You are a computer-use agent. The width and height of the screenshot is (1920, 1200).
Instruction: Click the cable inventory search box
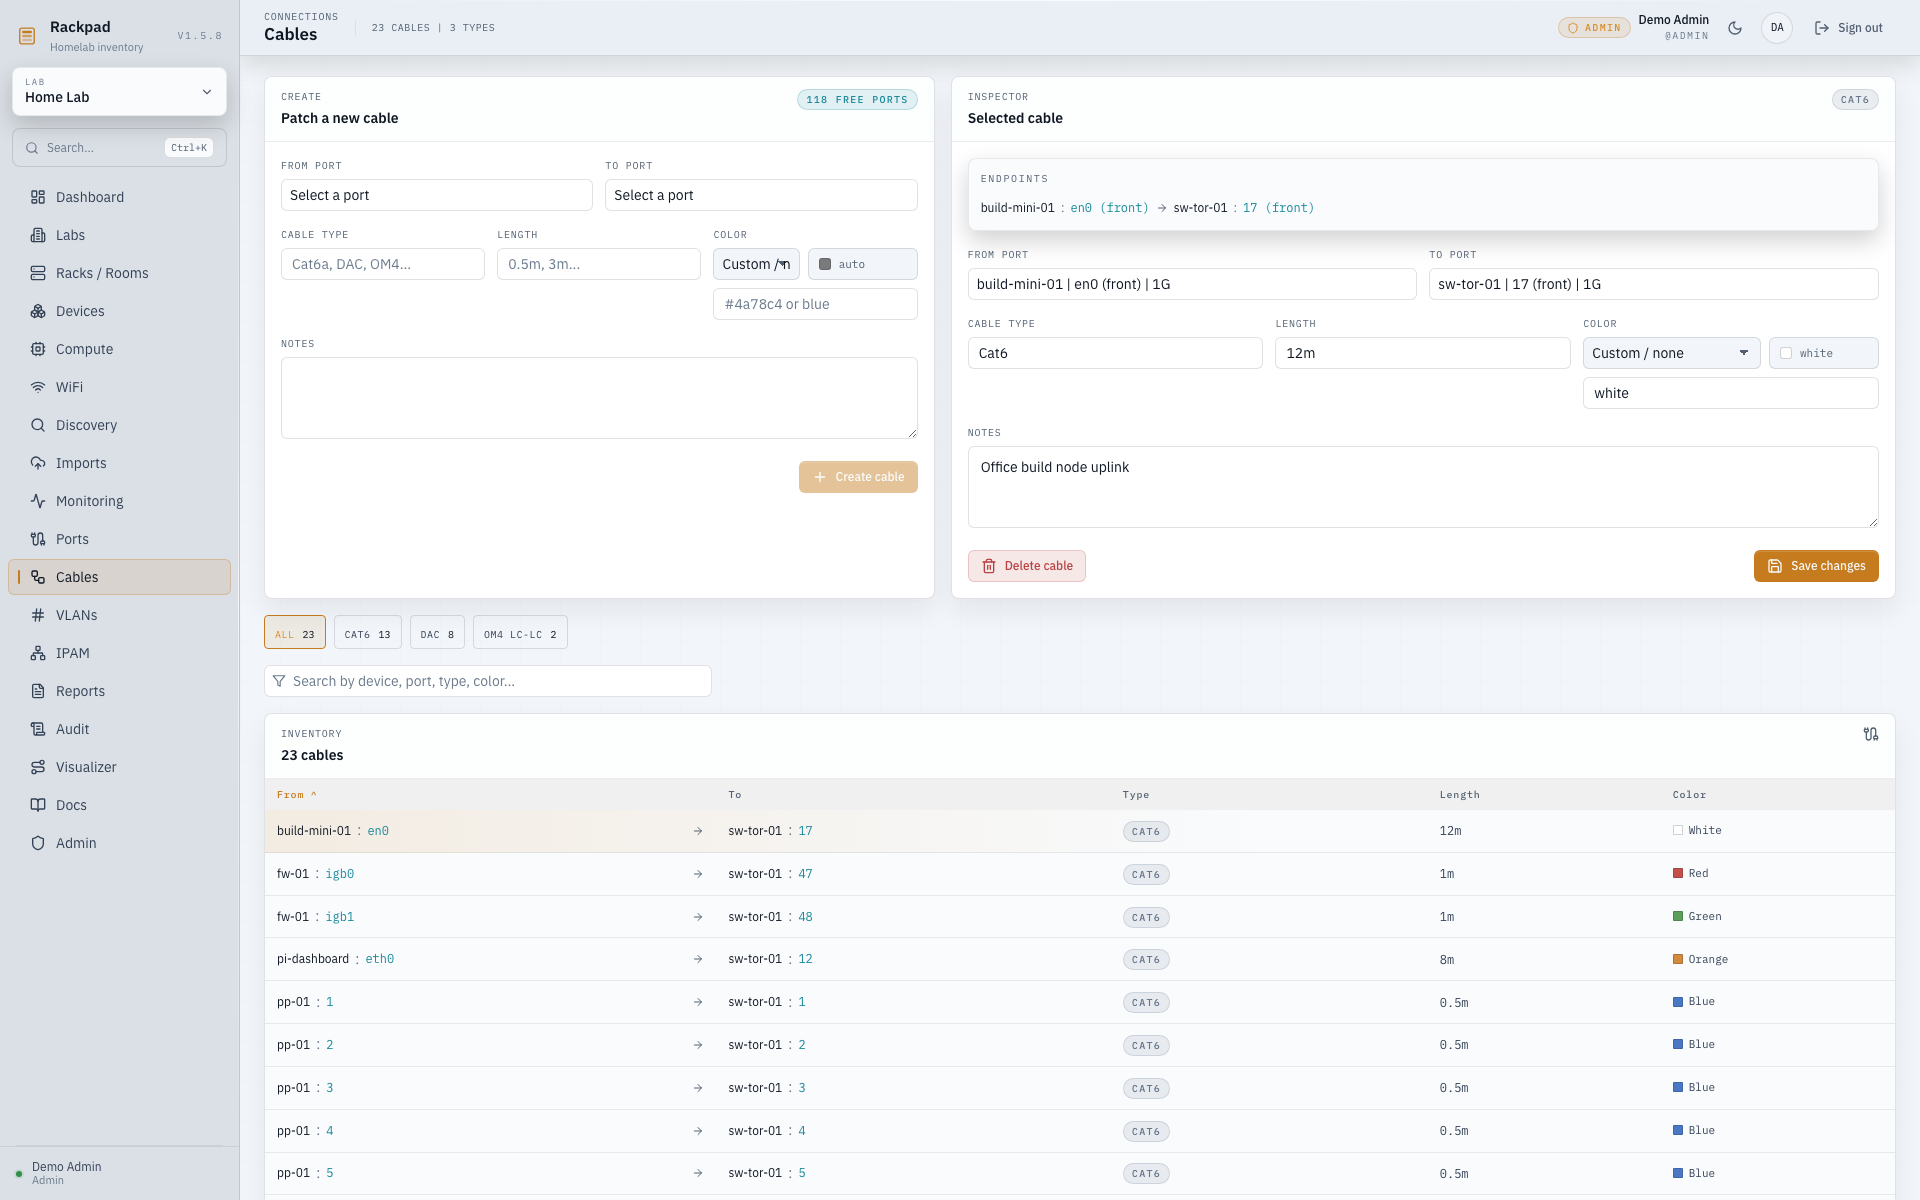pos(488,681)
